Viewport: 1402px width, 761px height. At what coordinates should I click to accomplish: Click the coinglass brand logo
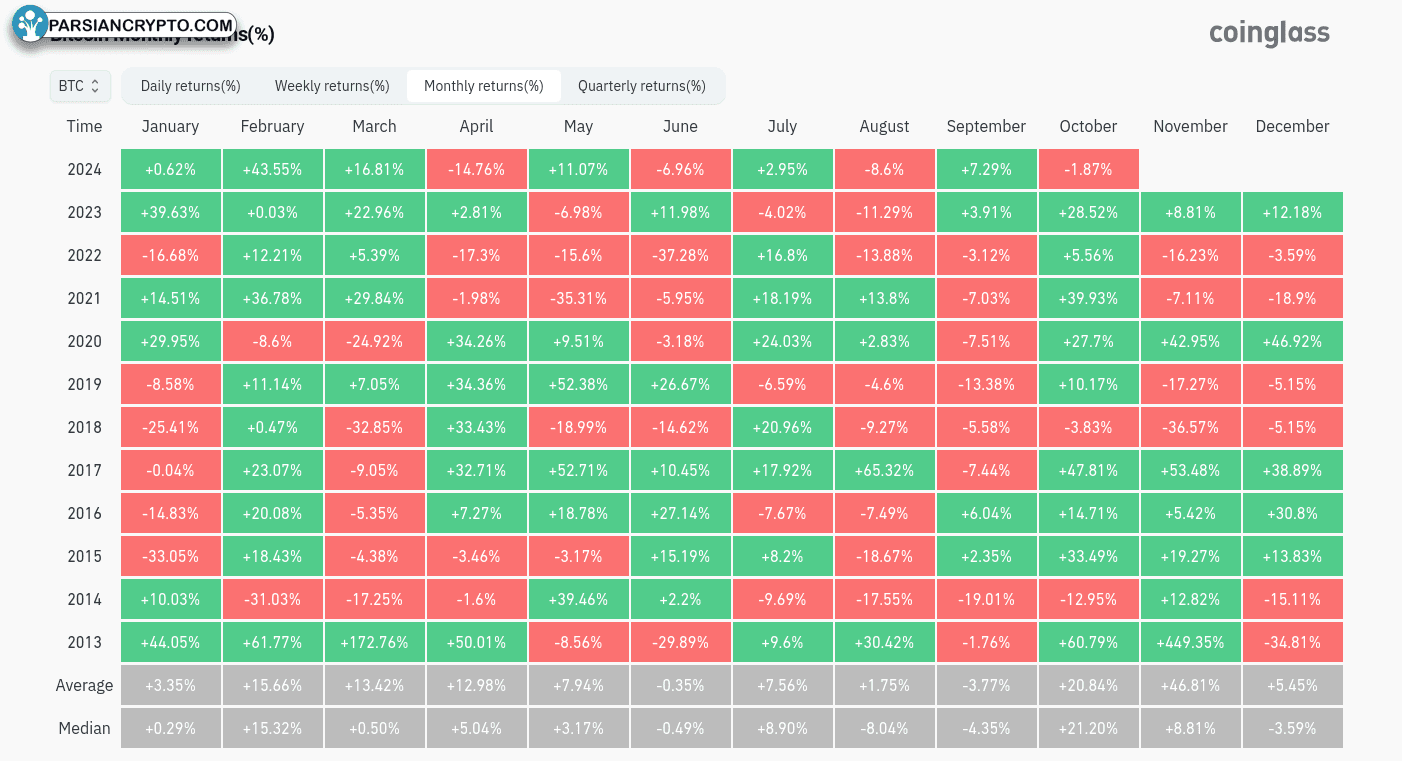click(x=1269, y=34)
